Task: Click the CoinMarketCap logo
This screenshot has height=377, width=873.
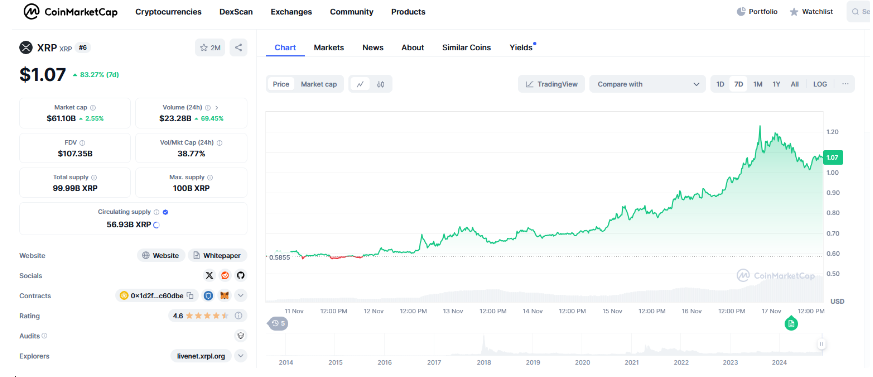Action: pos(71,11)
